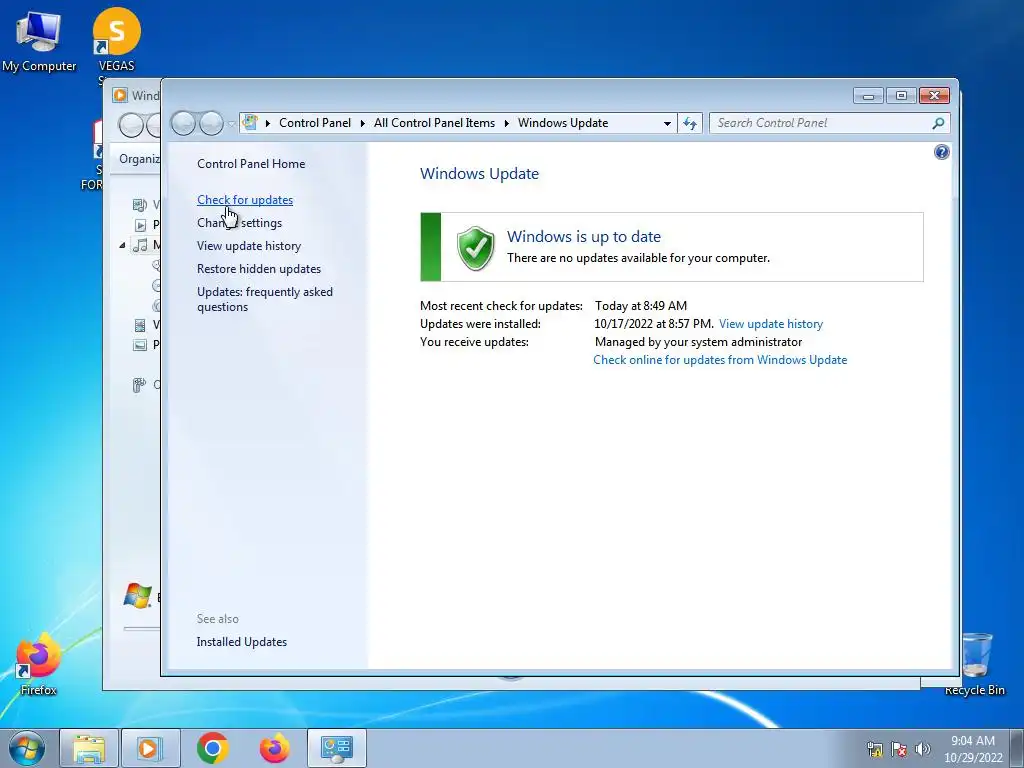This screenshot has height=768, width=1024.
Task: Expand arrow after All Control Panel Items
Action: (x=506, y=123)
